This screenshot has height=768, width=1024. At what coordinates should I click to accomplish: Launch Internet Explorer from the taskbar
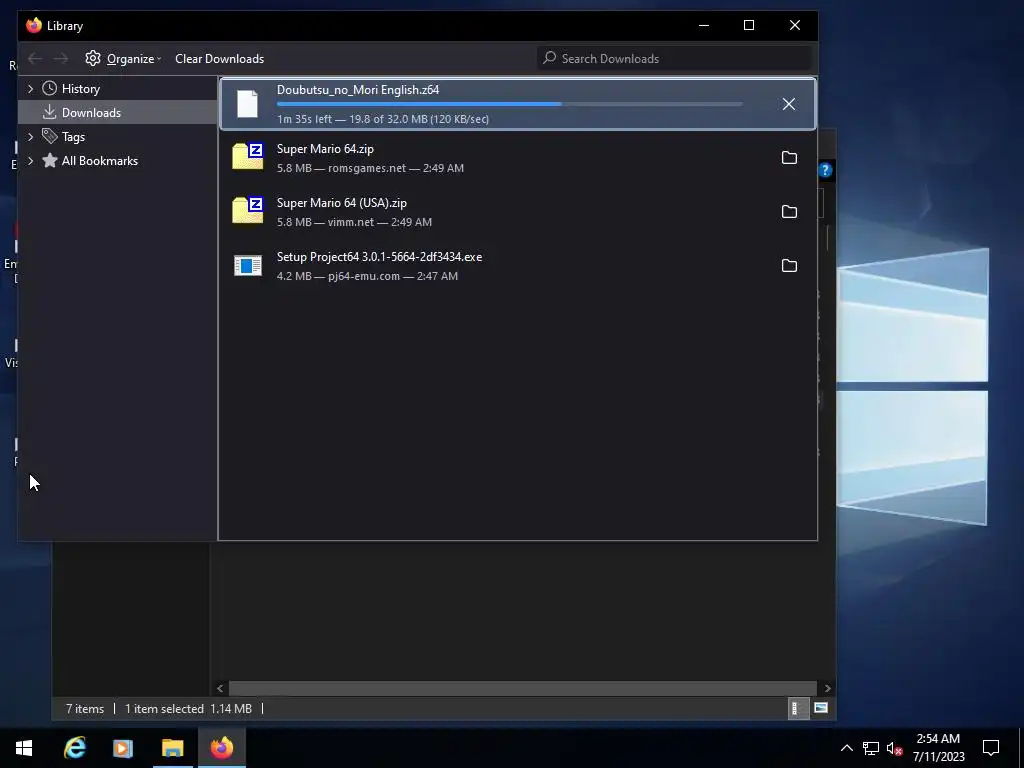coord(74,748)
